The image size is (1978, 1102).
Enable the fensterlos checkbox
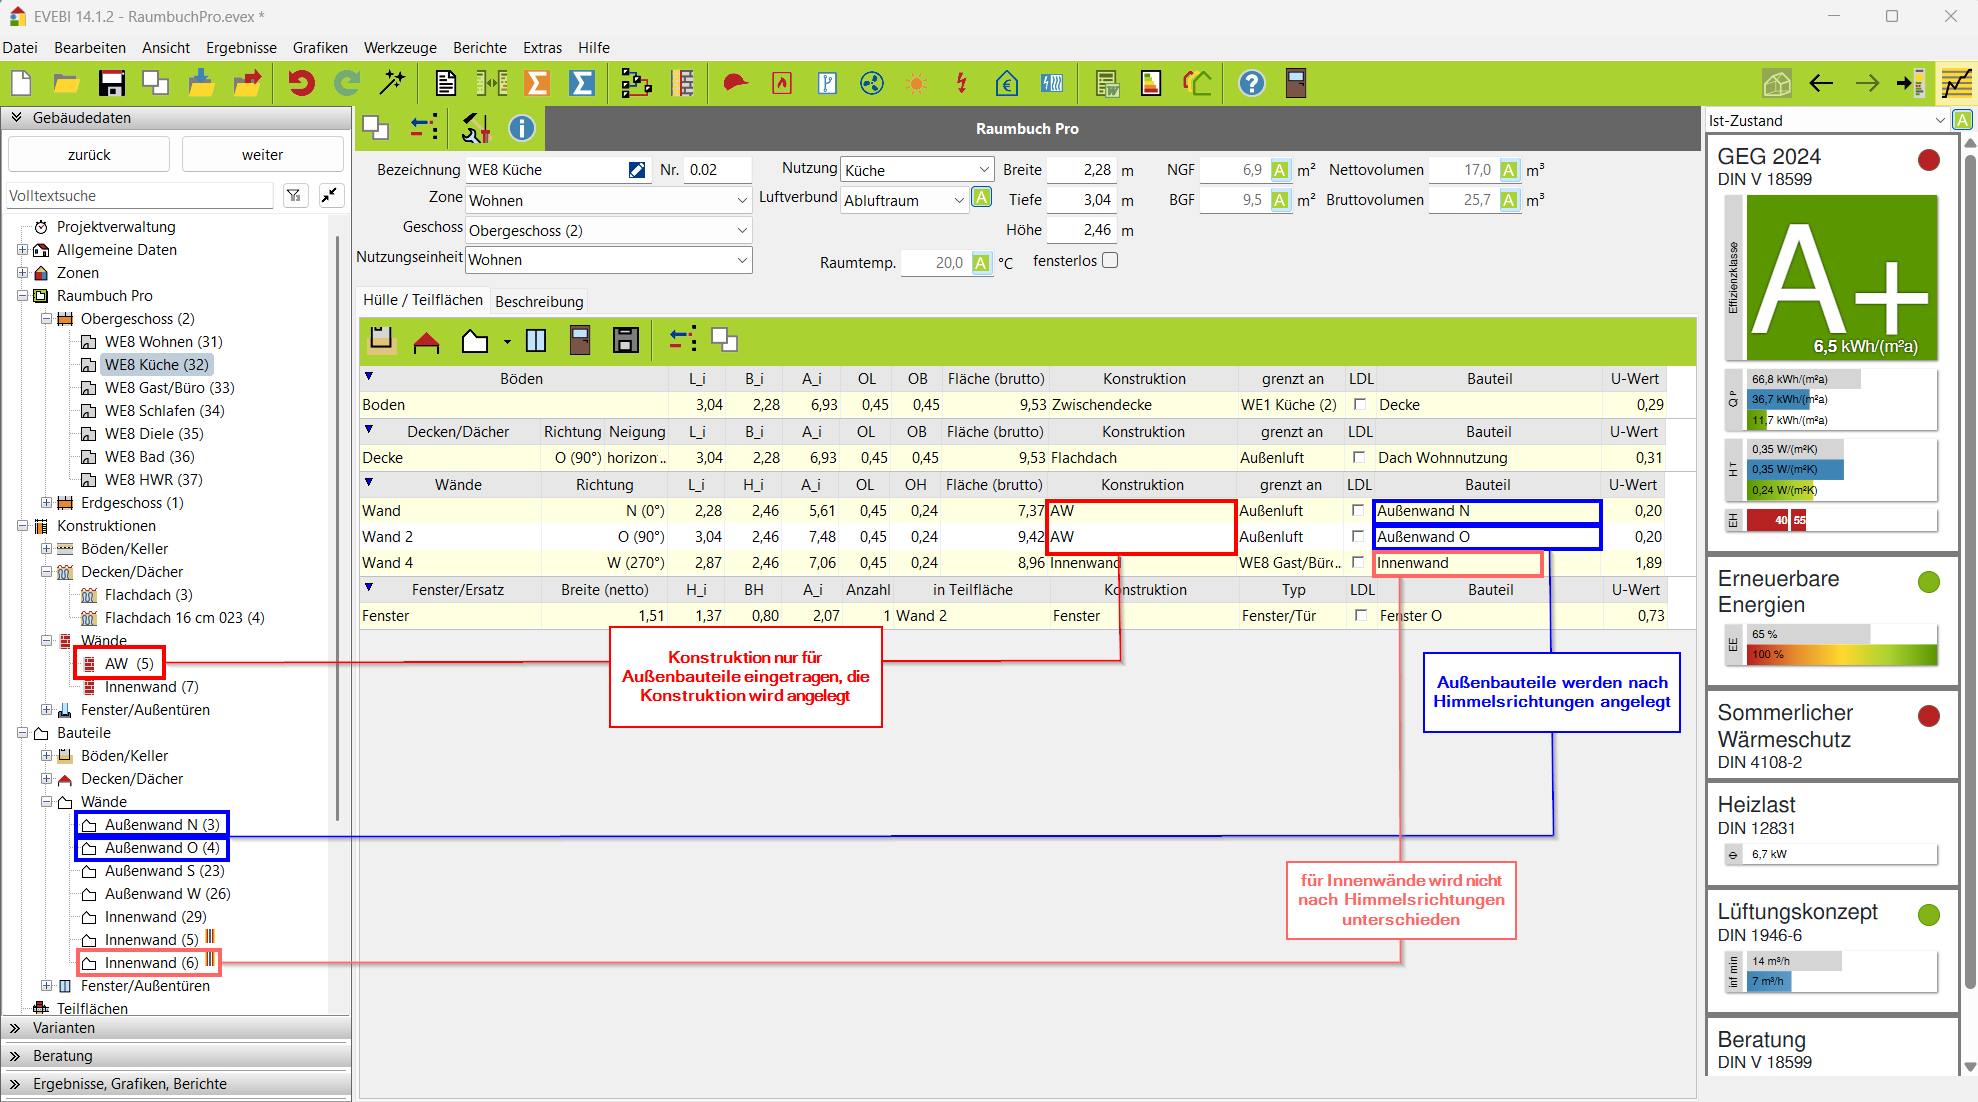coord(1110,260)
